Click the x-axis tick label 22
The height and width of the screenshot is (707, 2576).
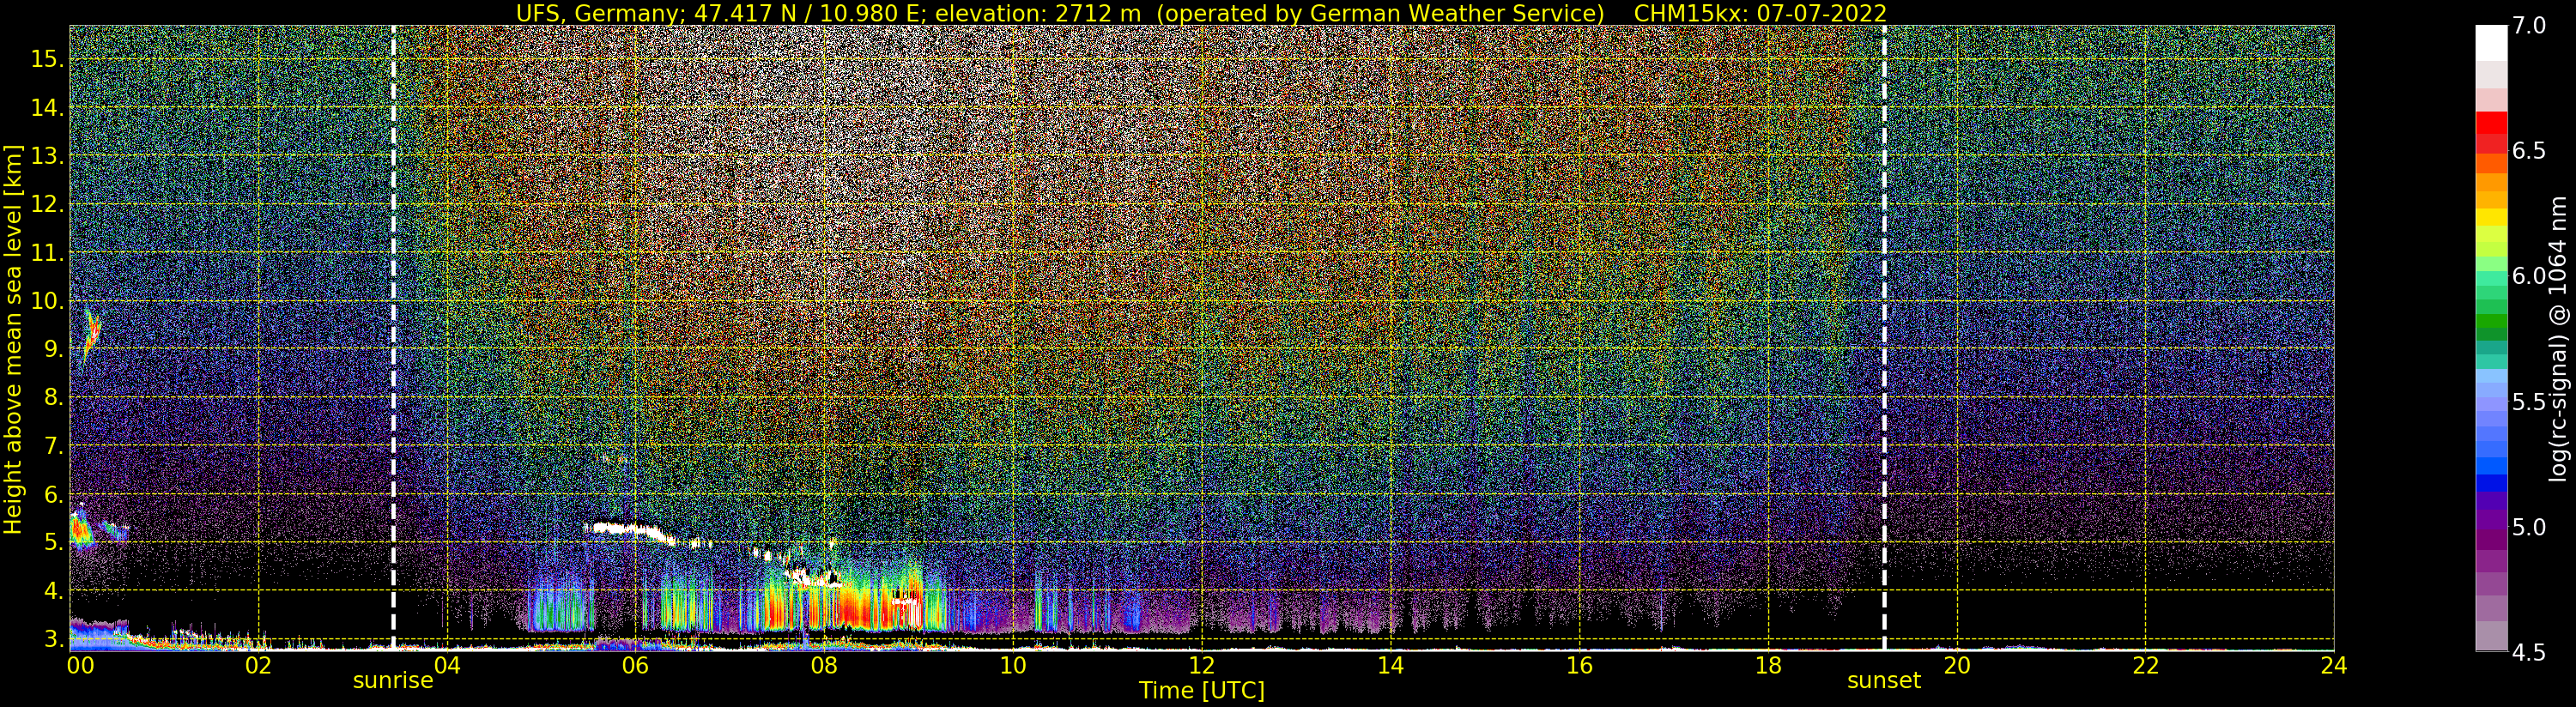pyautogui.click(x=2145, y=666)
